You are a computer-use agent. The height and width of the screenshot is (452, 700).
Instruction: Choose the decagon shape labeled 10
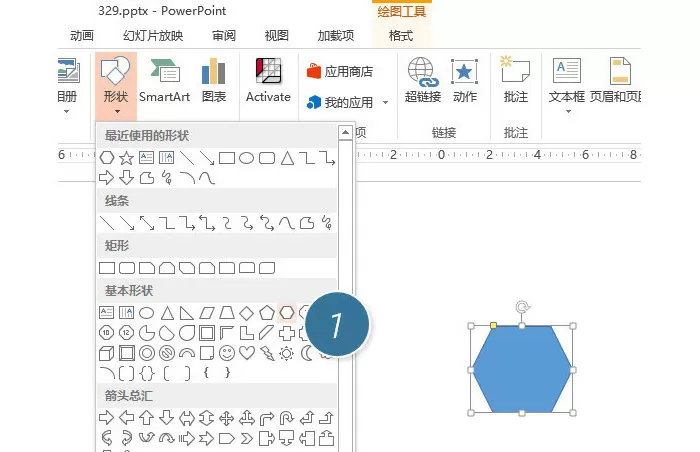(106, 333)
